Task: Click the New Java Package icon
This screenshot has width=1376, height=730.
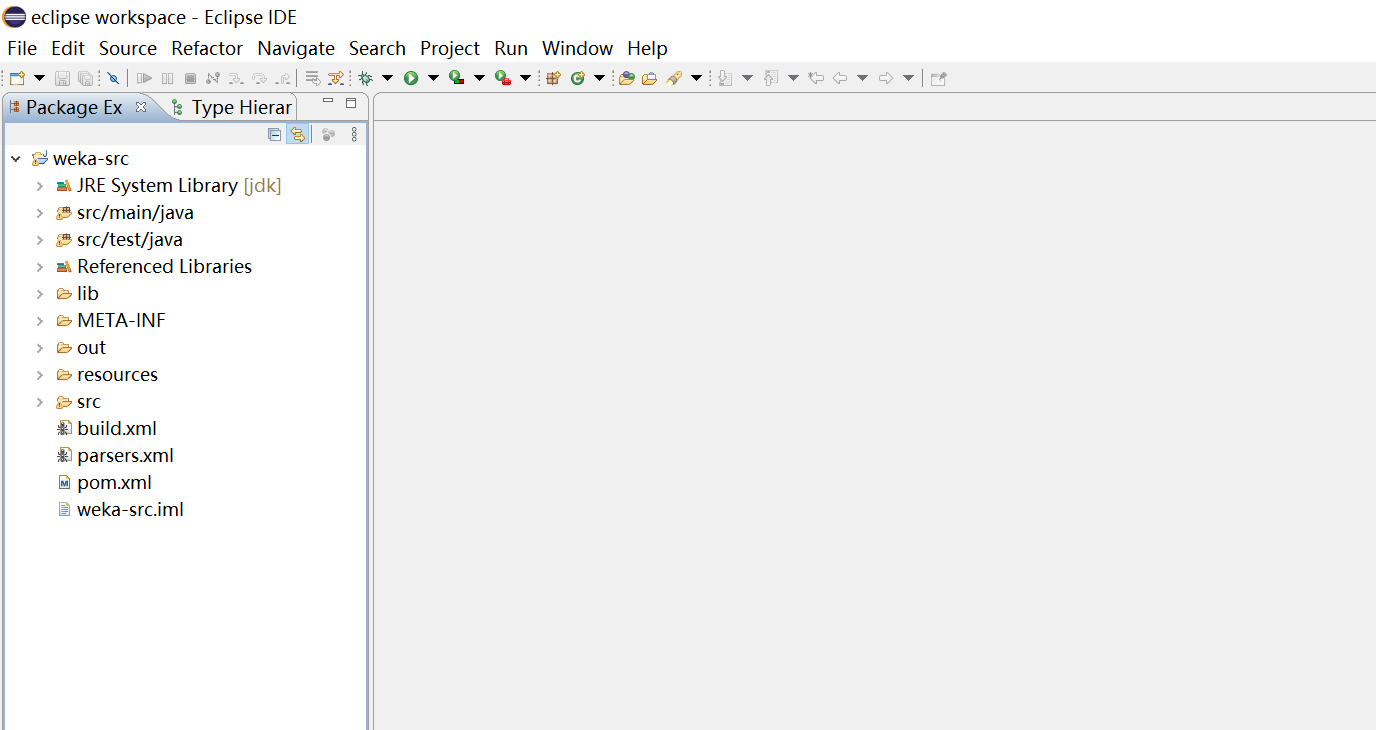Action: point(553,78)
